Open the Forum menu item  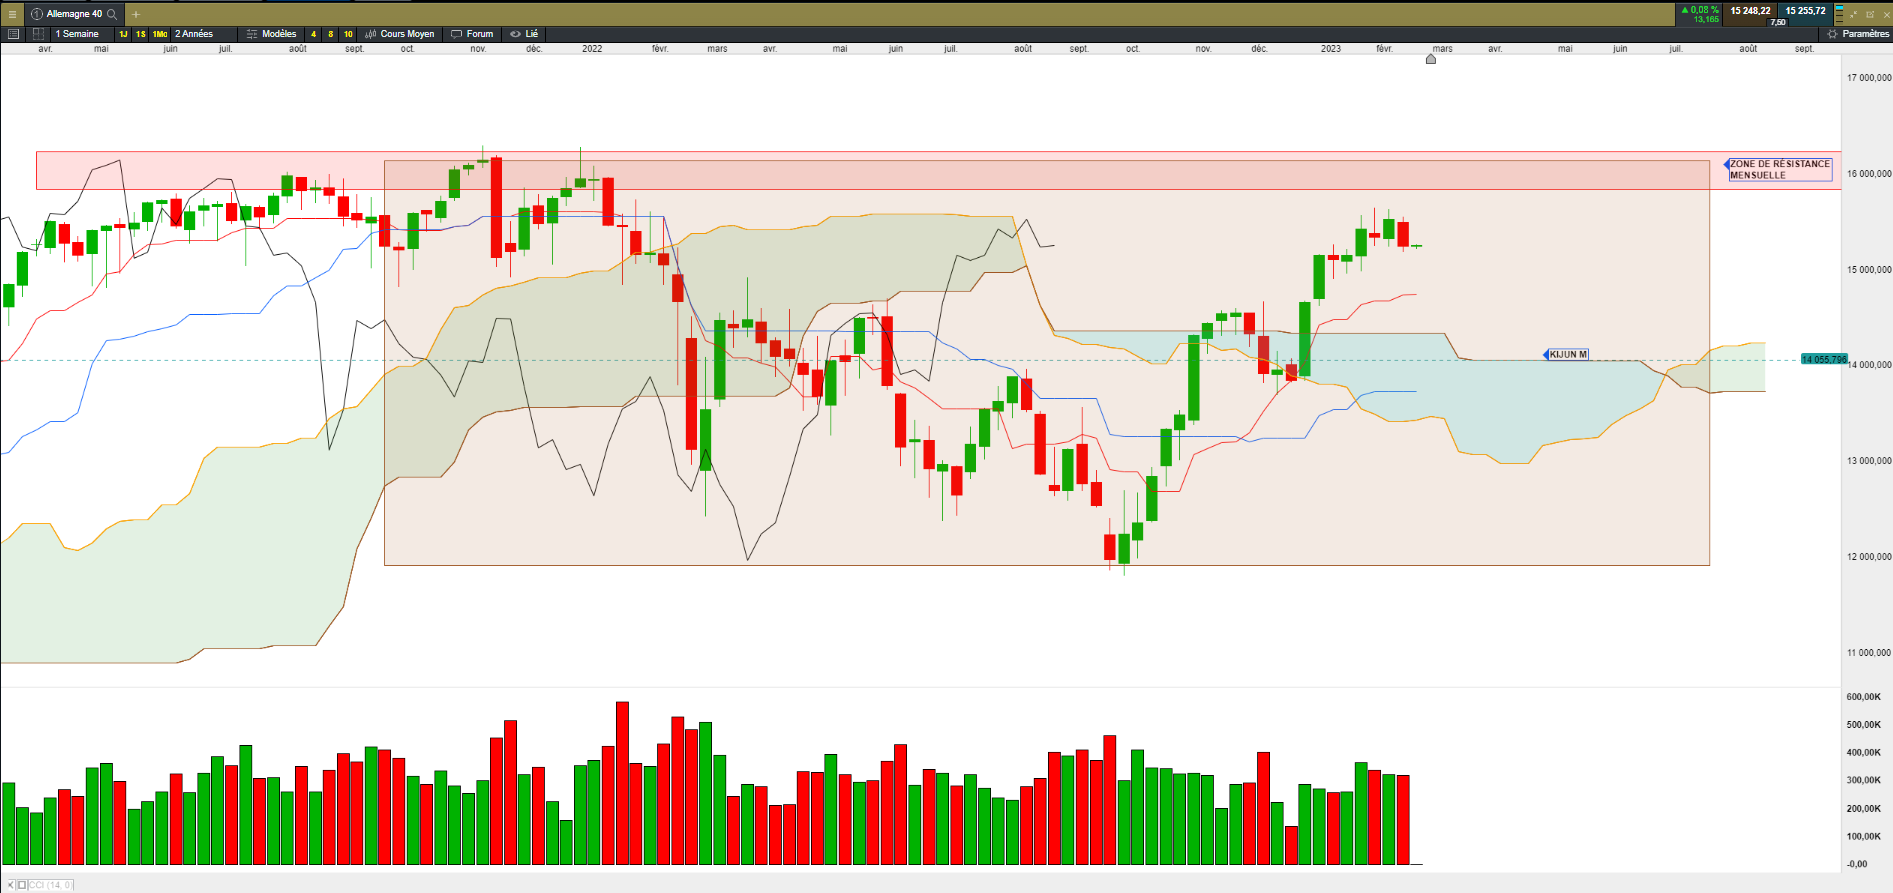click(x=472, y=34)
